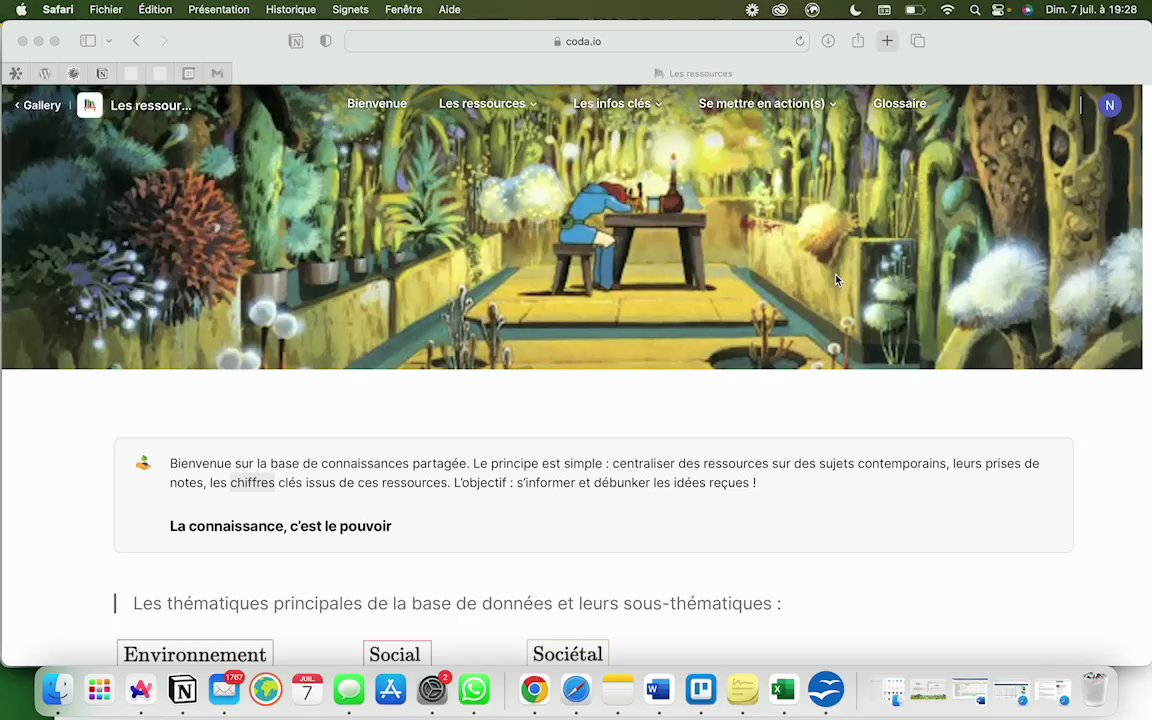Show Safari downloads
The height and width of the screenshot is (720, 1152).
pyautogui.click(x=828, y=41)
